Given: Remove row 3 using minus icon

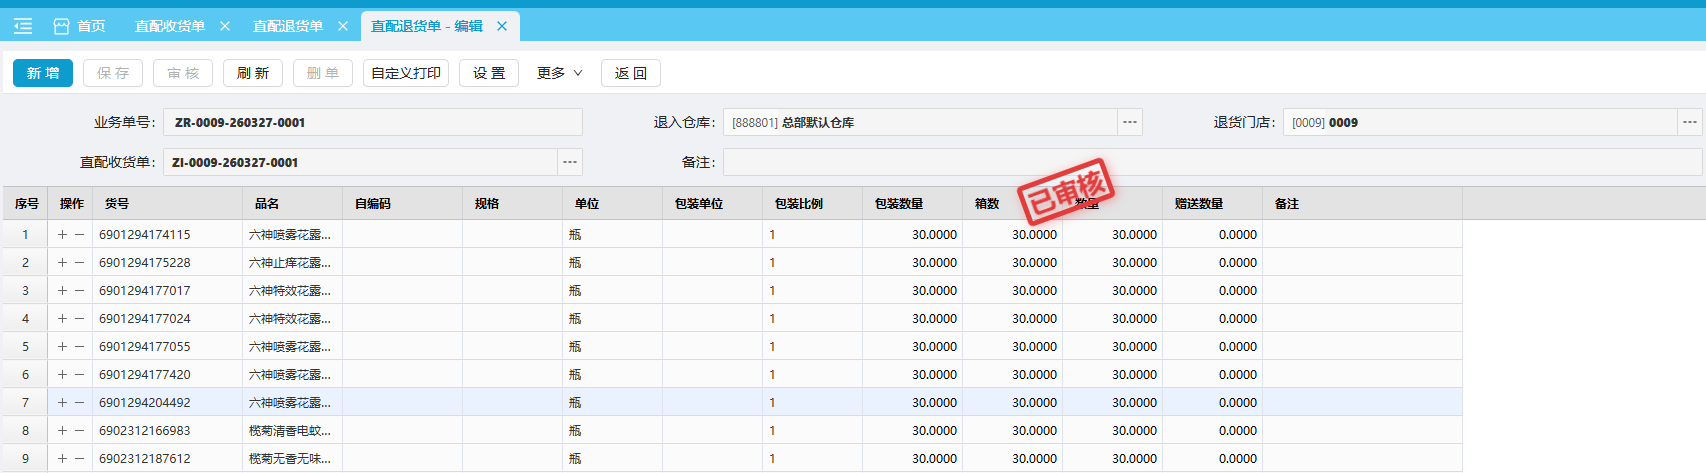Looking at the screenshot, I should 80,291.
